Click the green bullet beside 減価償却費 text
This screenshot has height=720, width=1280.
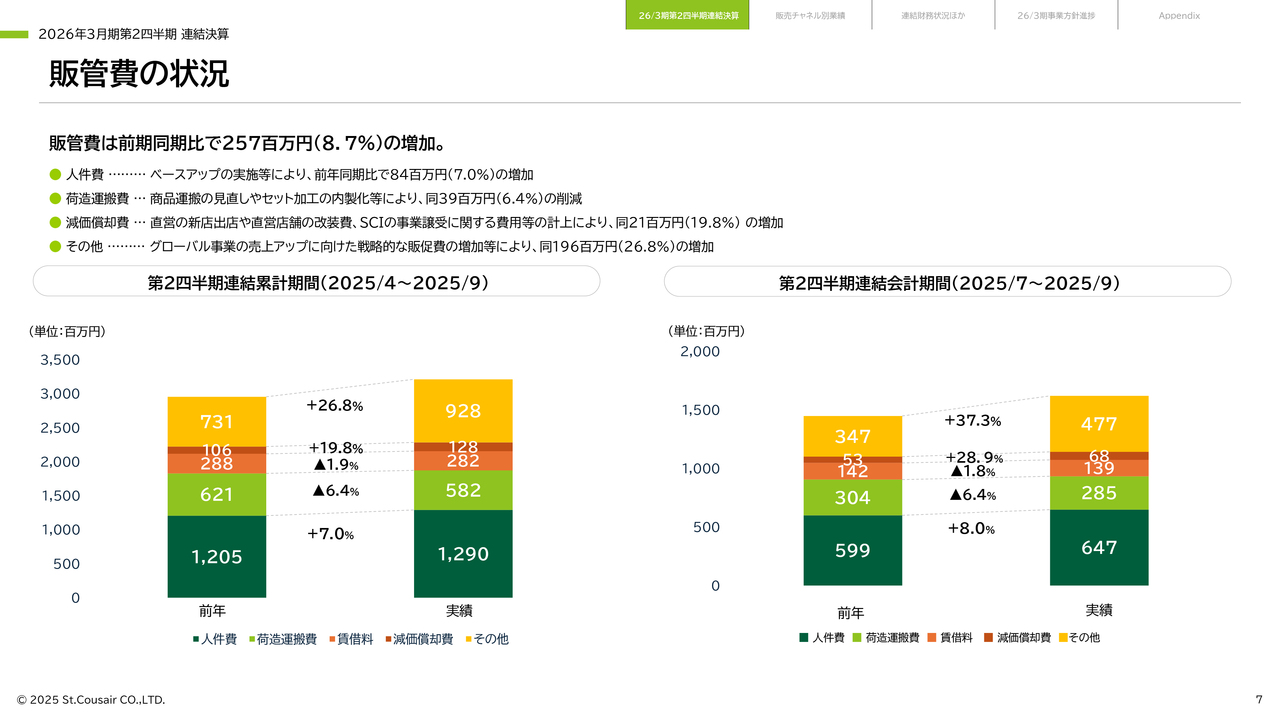point(55,222)
